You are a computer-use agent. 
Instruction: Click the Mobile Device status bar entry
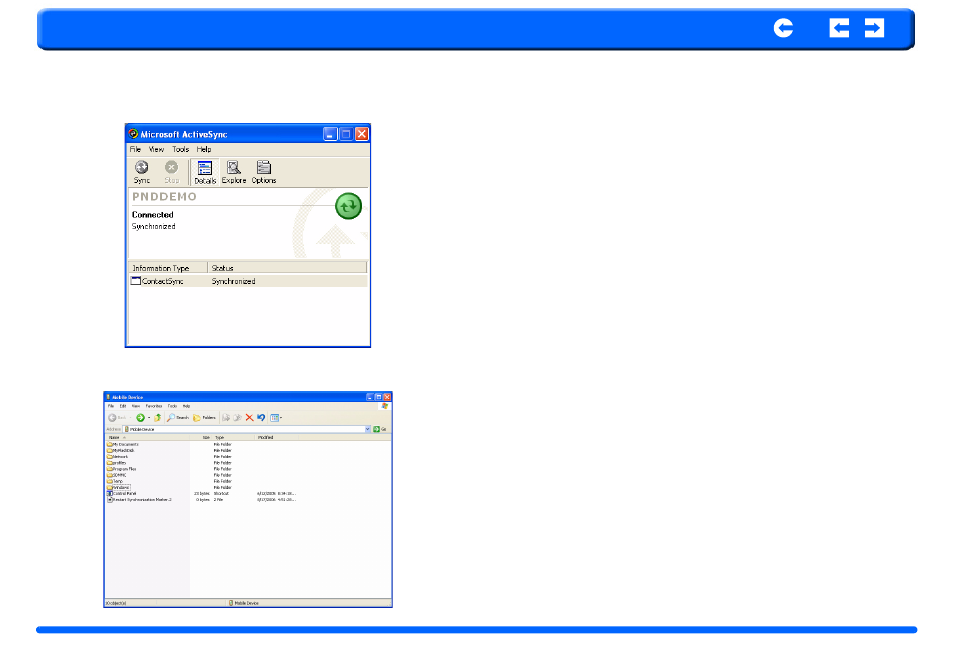click(244, 603)
